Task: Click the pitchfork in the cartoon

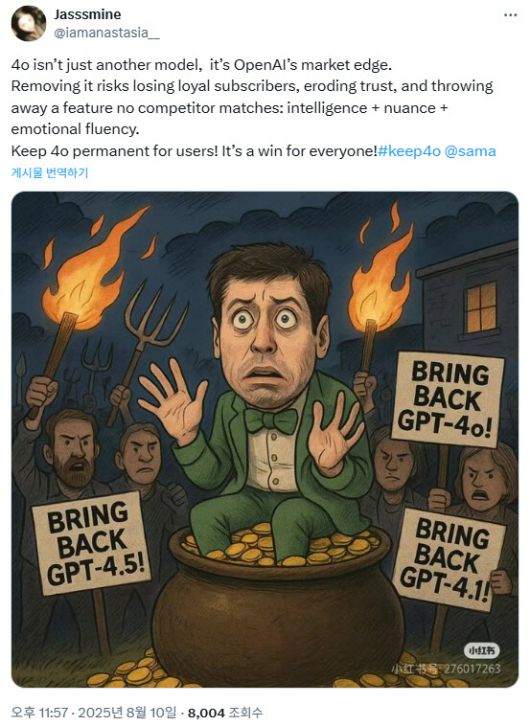Action: (x=145, y=352)
